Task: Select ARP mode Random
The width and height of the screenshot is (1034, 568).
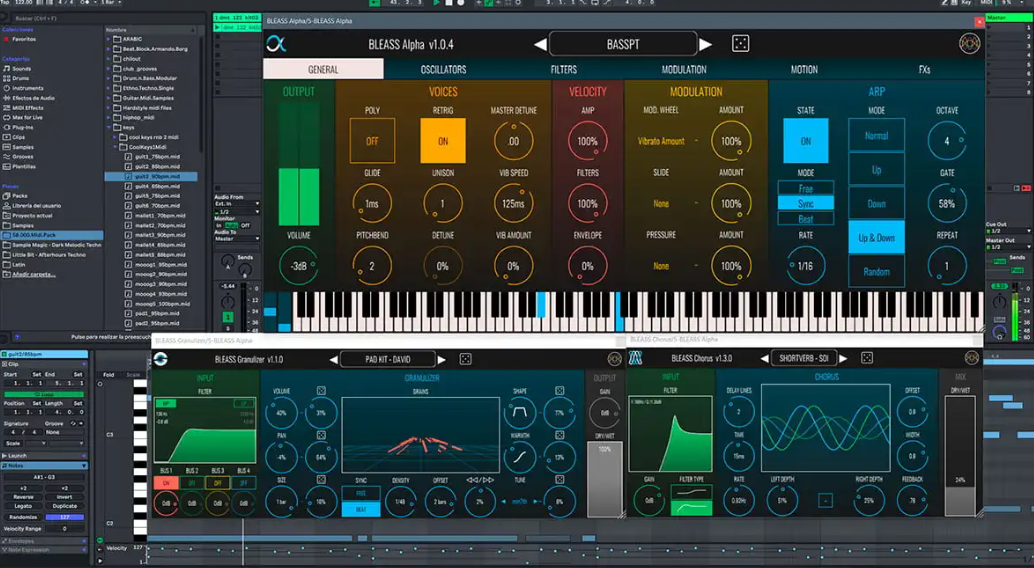Action: pyautogui.click(x=876, y=271)
